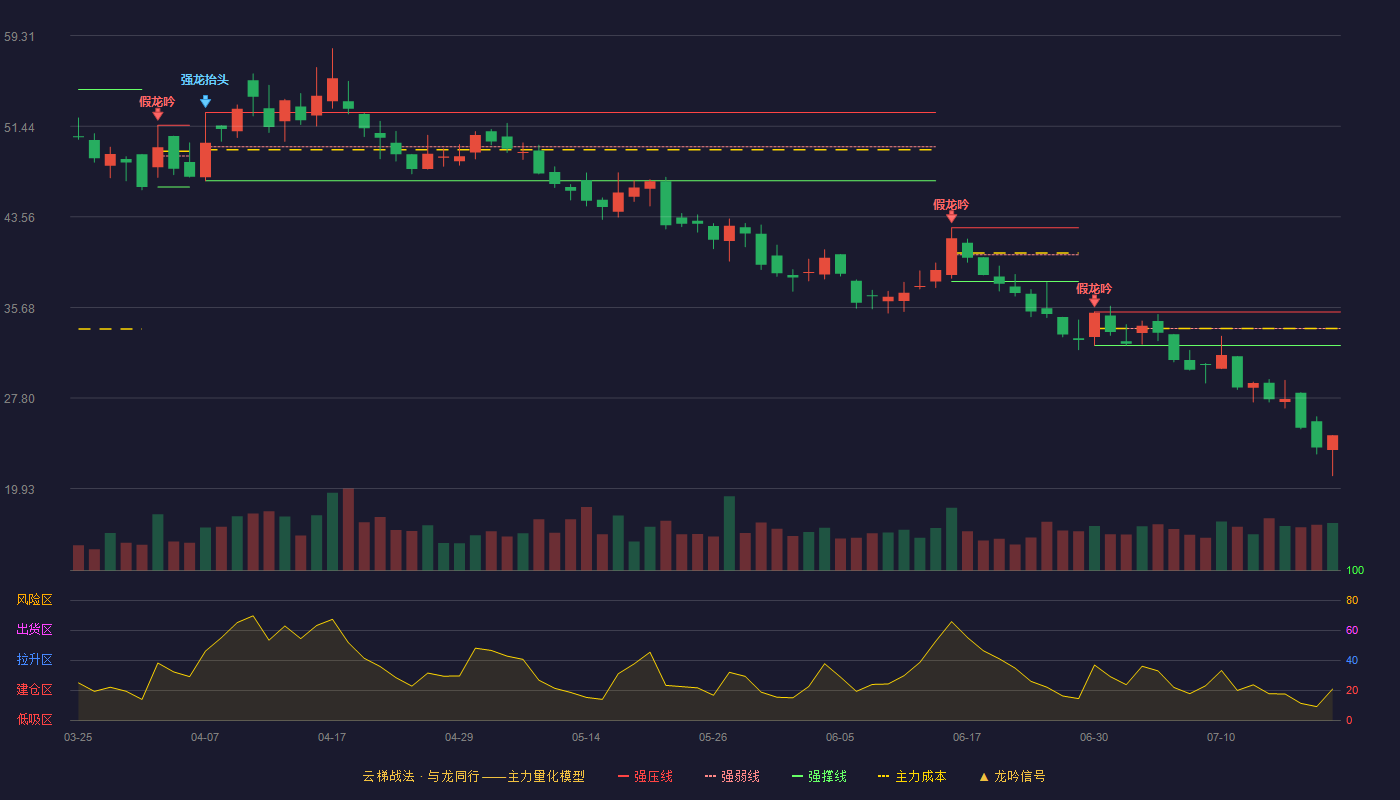Select the 风险区 zone label
The image size is (1400, 800).
coord(34,600)
